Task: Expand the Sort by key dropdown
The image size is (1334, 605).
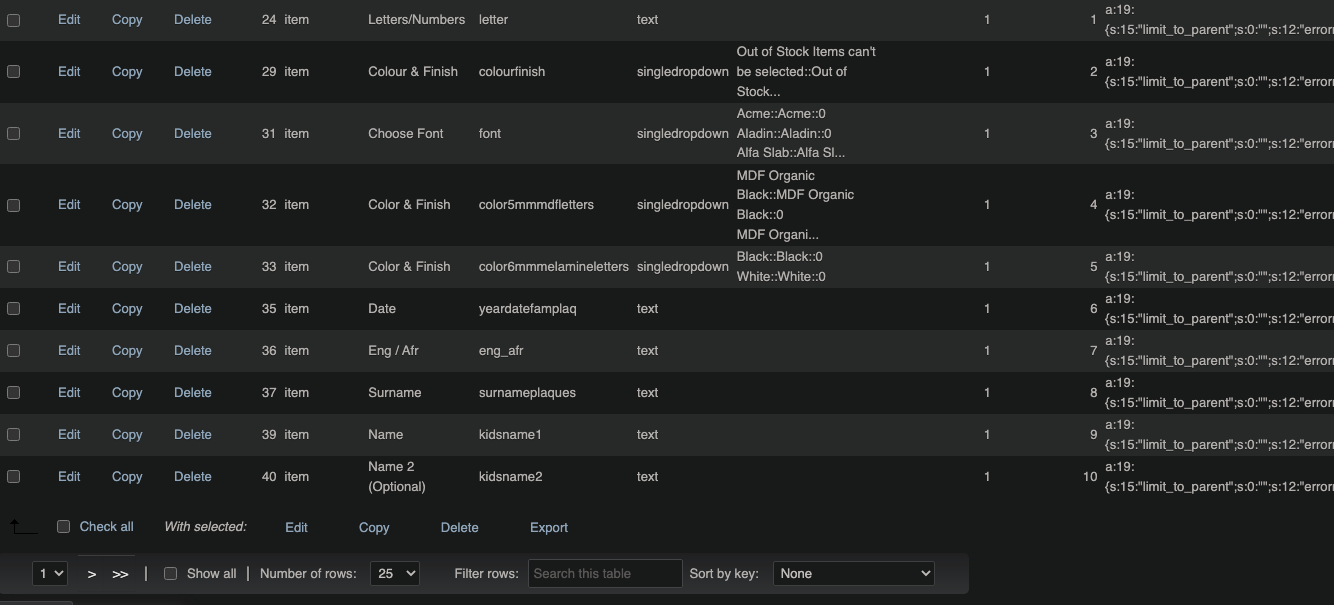Action: pos(853,574)
